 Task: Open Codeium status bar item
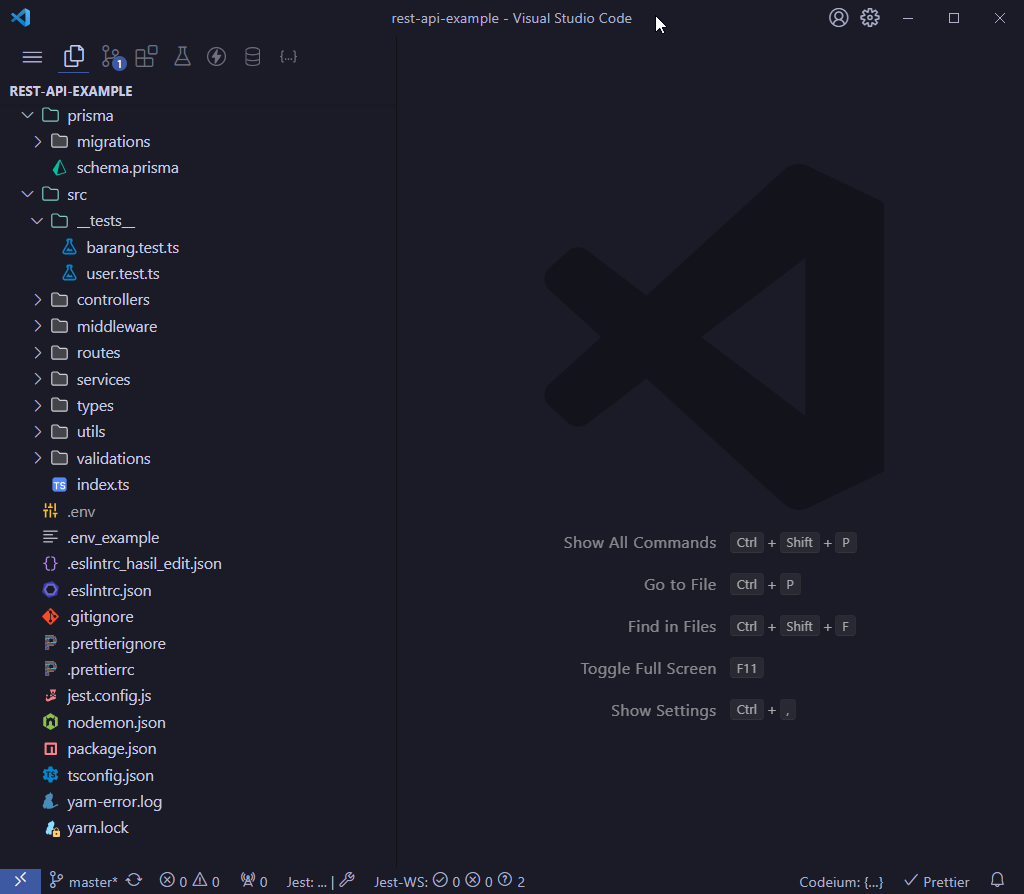coord(841,882)
